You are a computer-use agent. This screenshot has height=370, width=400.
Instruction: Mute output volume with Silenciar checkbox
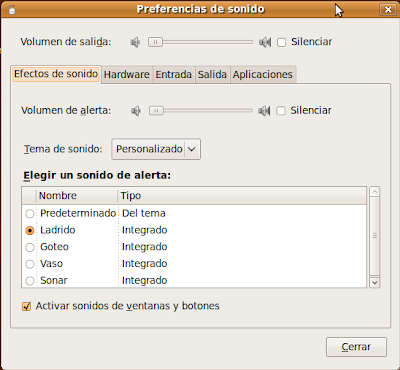coord(282,42)
